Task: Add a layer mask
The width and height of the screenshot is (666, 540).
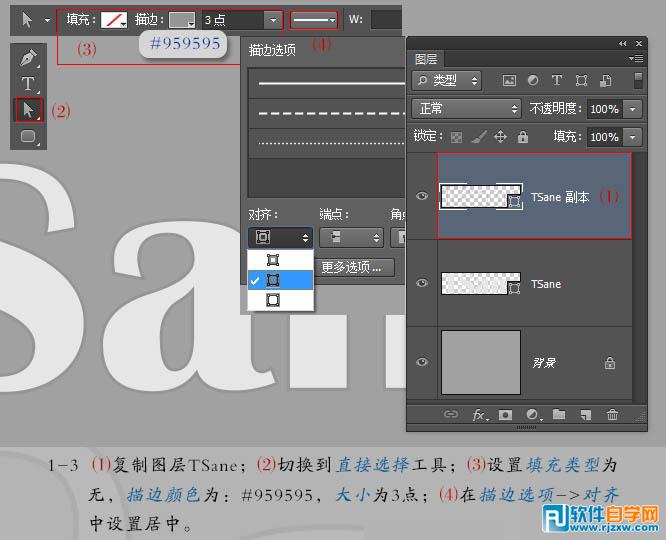Action: click(505, 415)
